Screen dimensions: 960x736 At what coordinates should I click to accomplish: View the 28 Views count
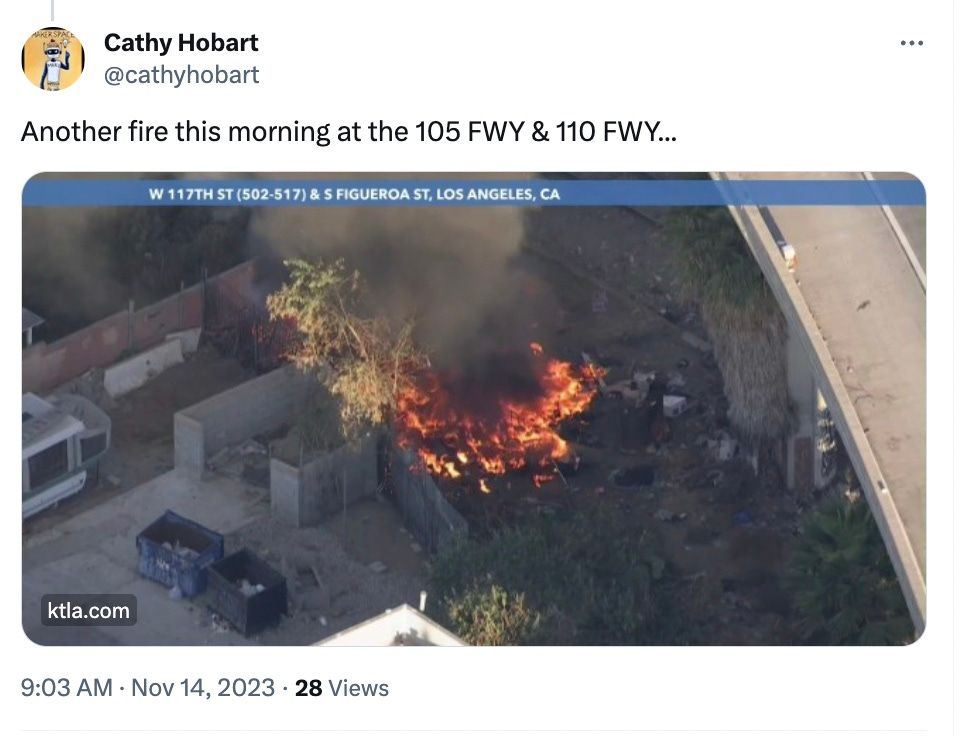pyautogui.click(x=342, y=688)
